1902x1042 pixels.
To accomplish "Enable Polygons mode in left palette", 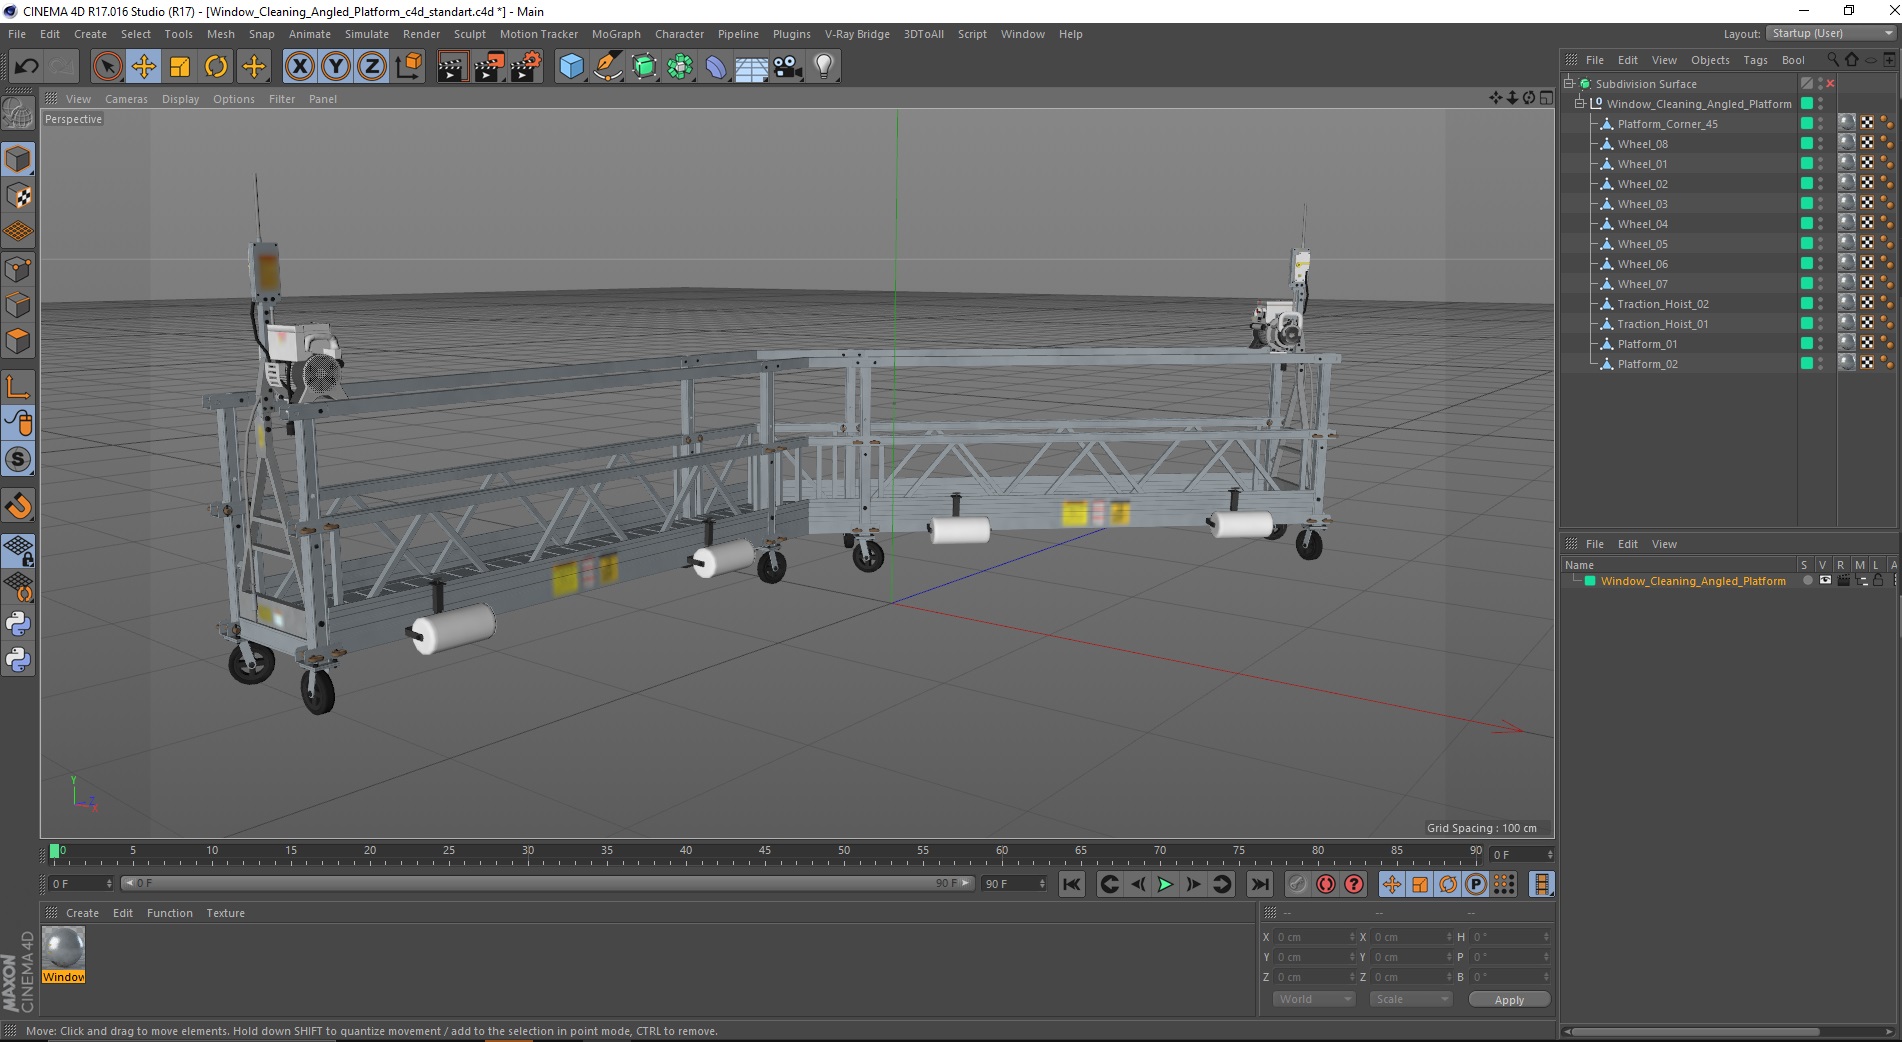I will [x=18, y=341].
